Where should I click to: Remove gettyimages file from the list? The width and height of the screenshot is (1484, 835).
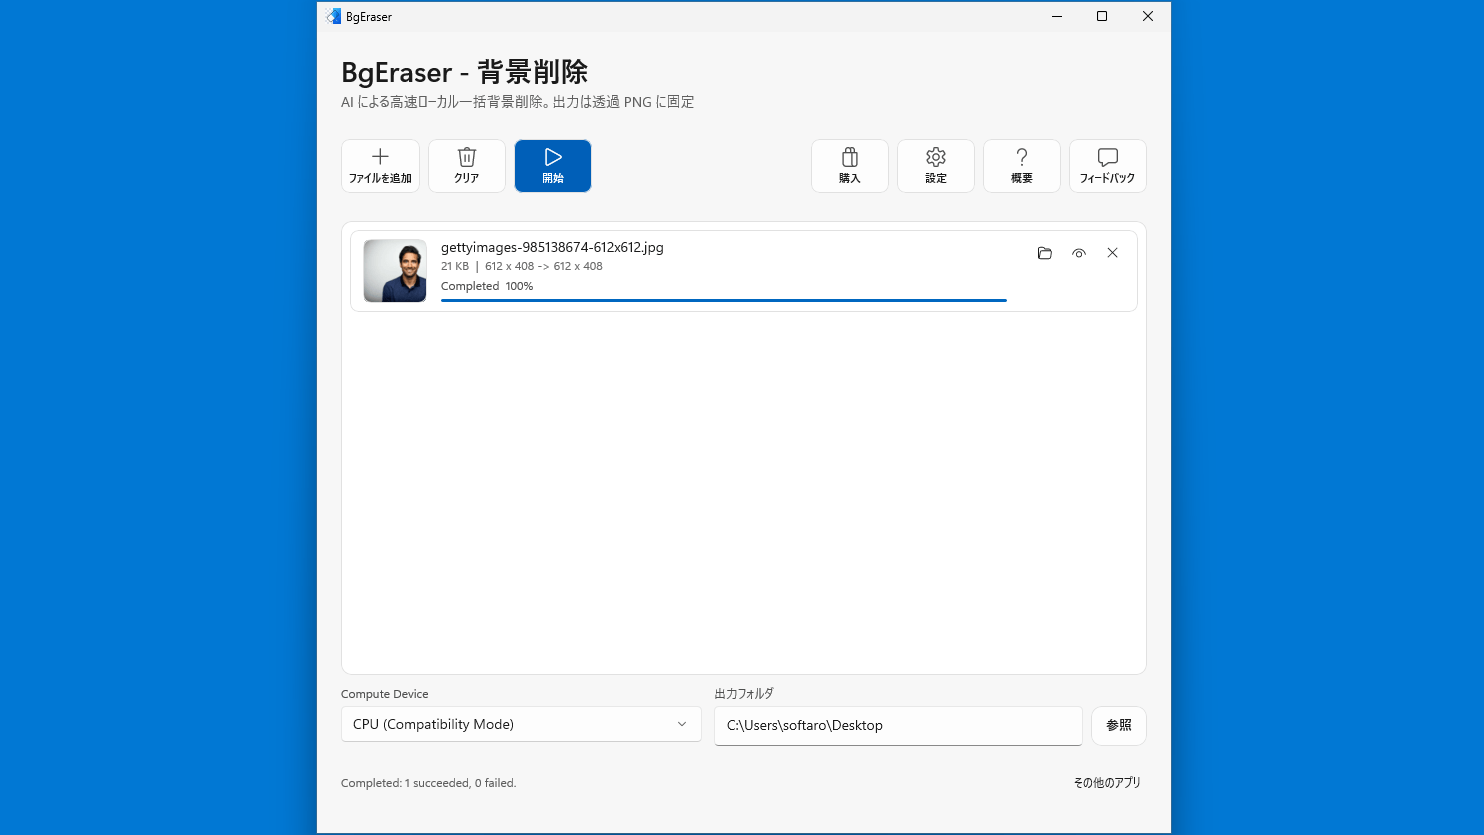click(1112, 253)
